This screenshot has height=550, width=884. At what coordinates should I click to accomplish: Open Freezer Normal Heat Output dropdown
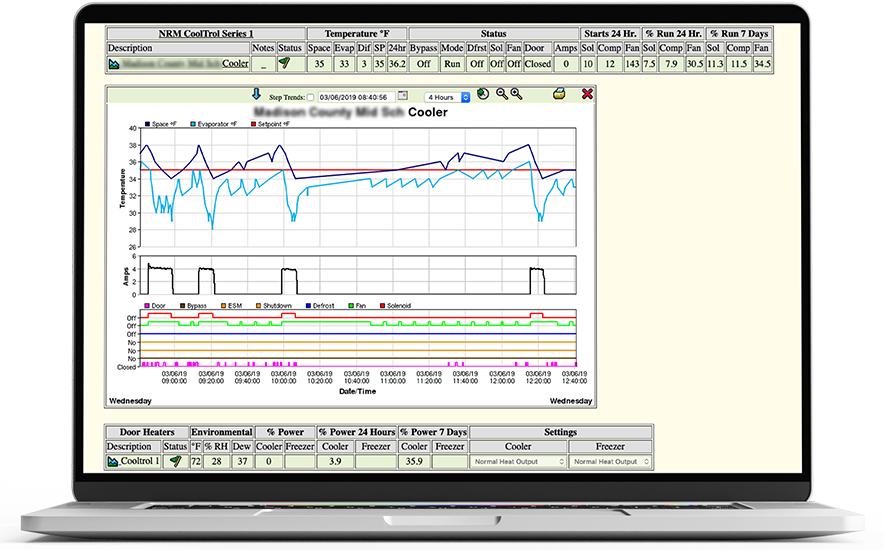(x=611, y=462)
